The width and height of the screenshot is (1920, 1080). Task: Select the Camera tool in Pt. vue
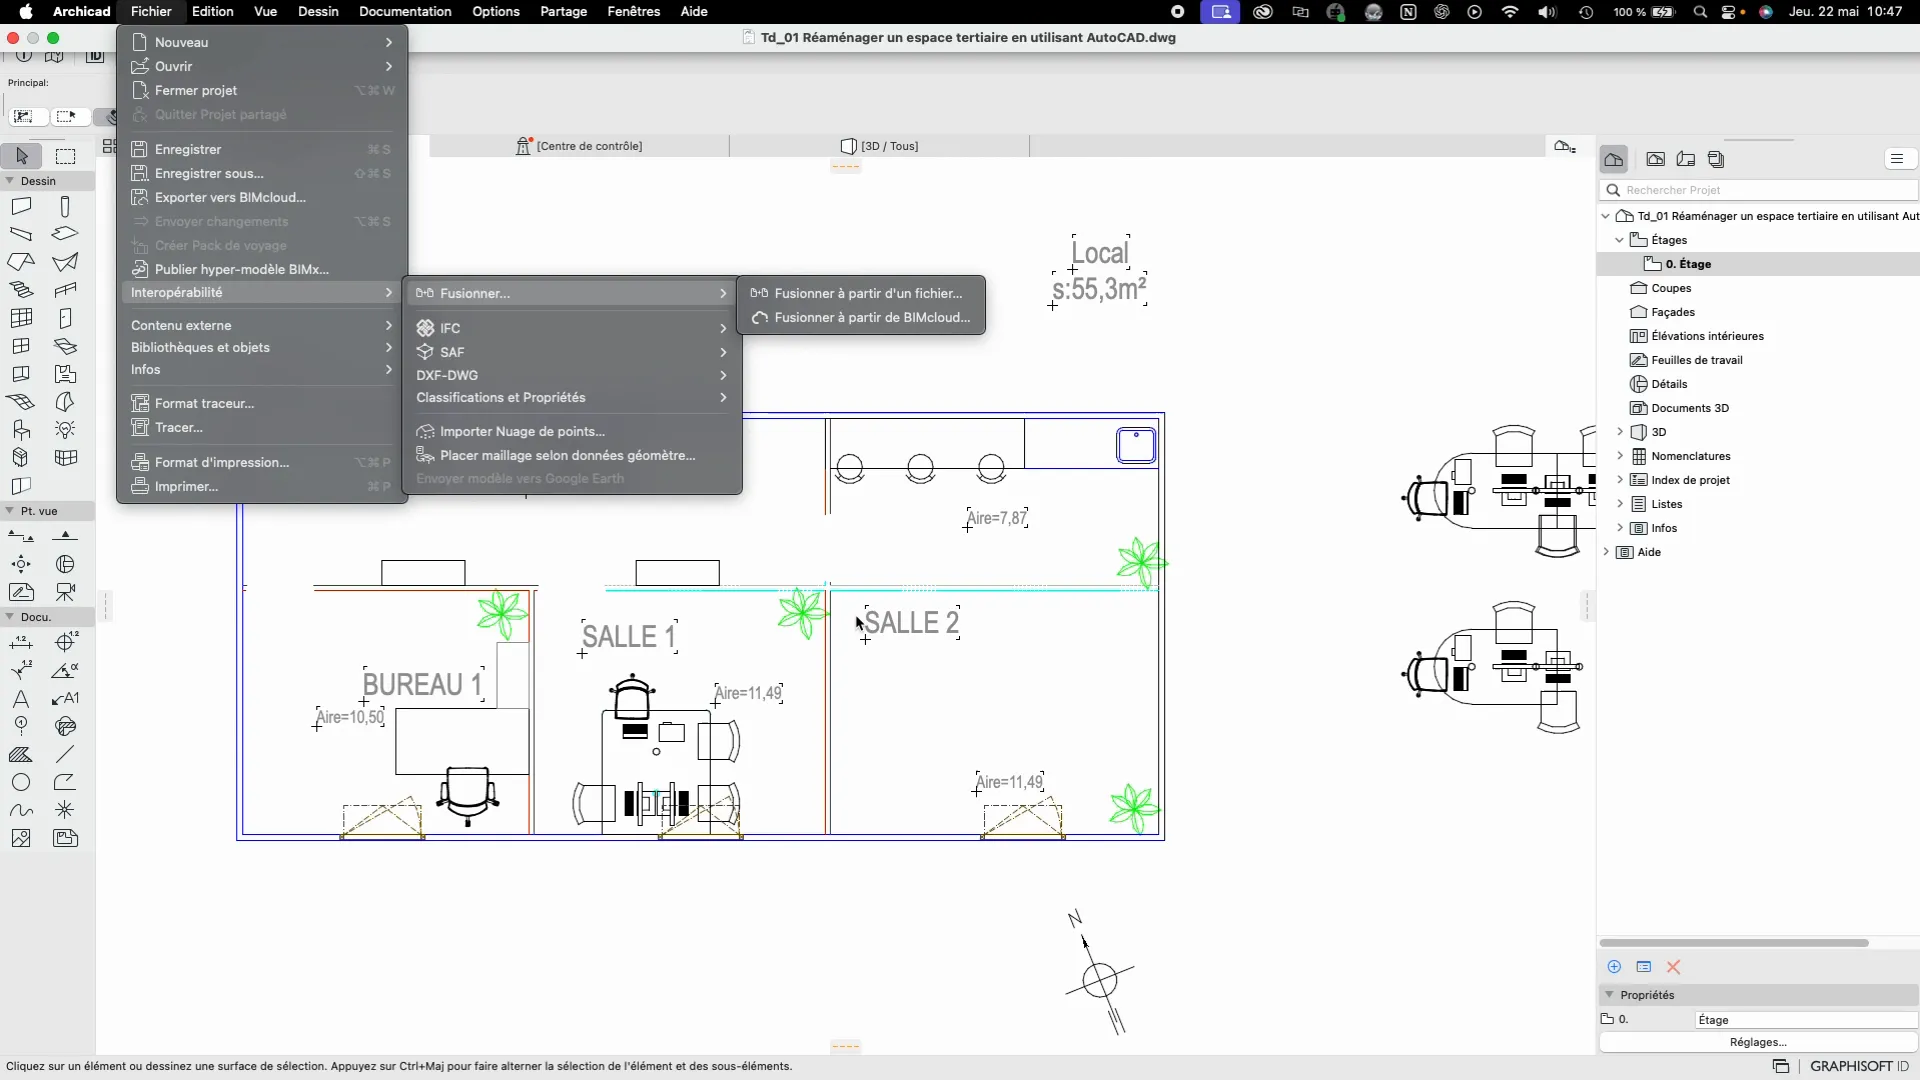[65, 592]
